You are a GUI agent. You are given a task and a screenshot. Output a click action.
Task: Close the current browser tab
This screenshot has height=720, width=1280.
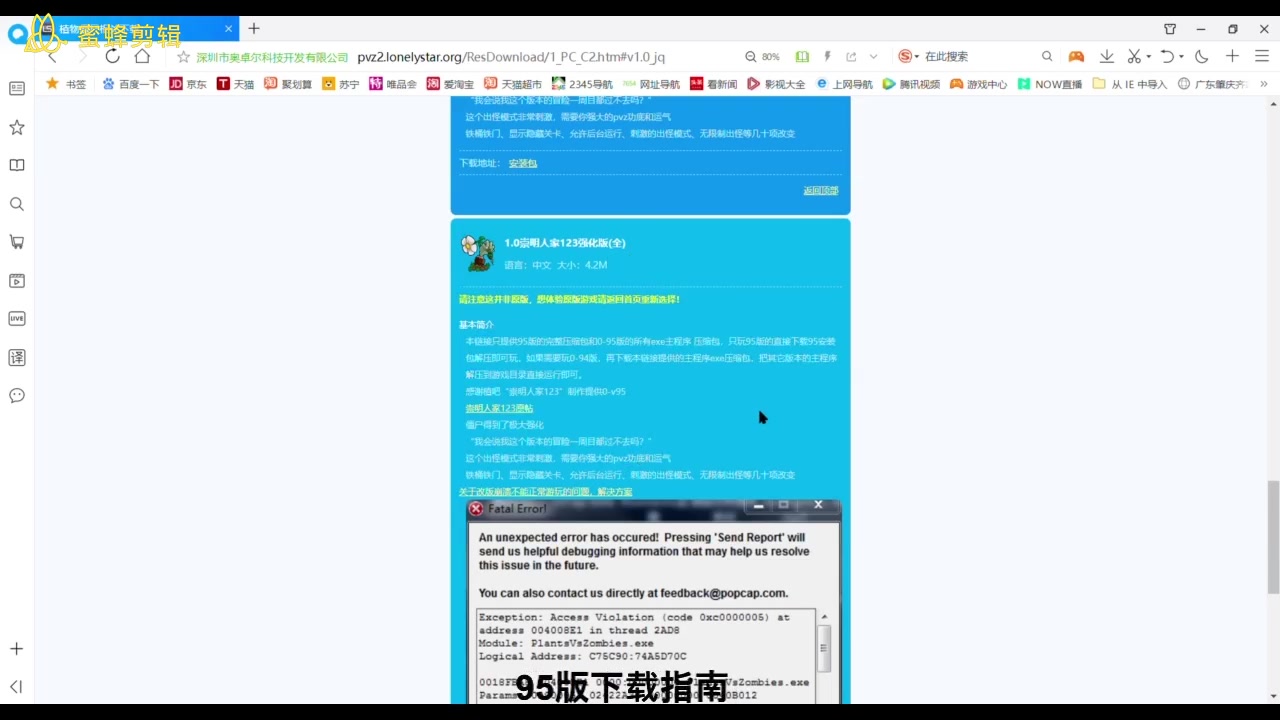(x=228, y=29)
